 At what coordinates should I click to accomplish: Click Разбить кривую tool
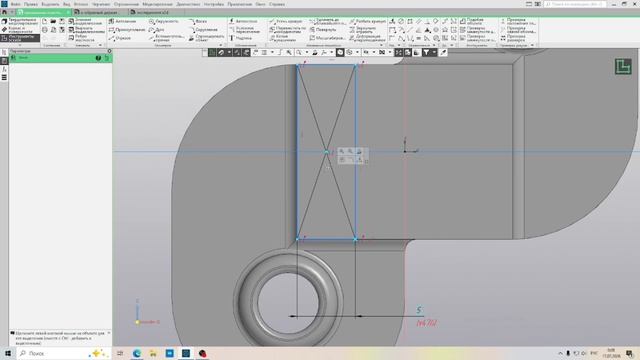pyautogui.click(x=367, y=21)
